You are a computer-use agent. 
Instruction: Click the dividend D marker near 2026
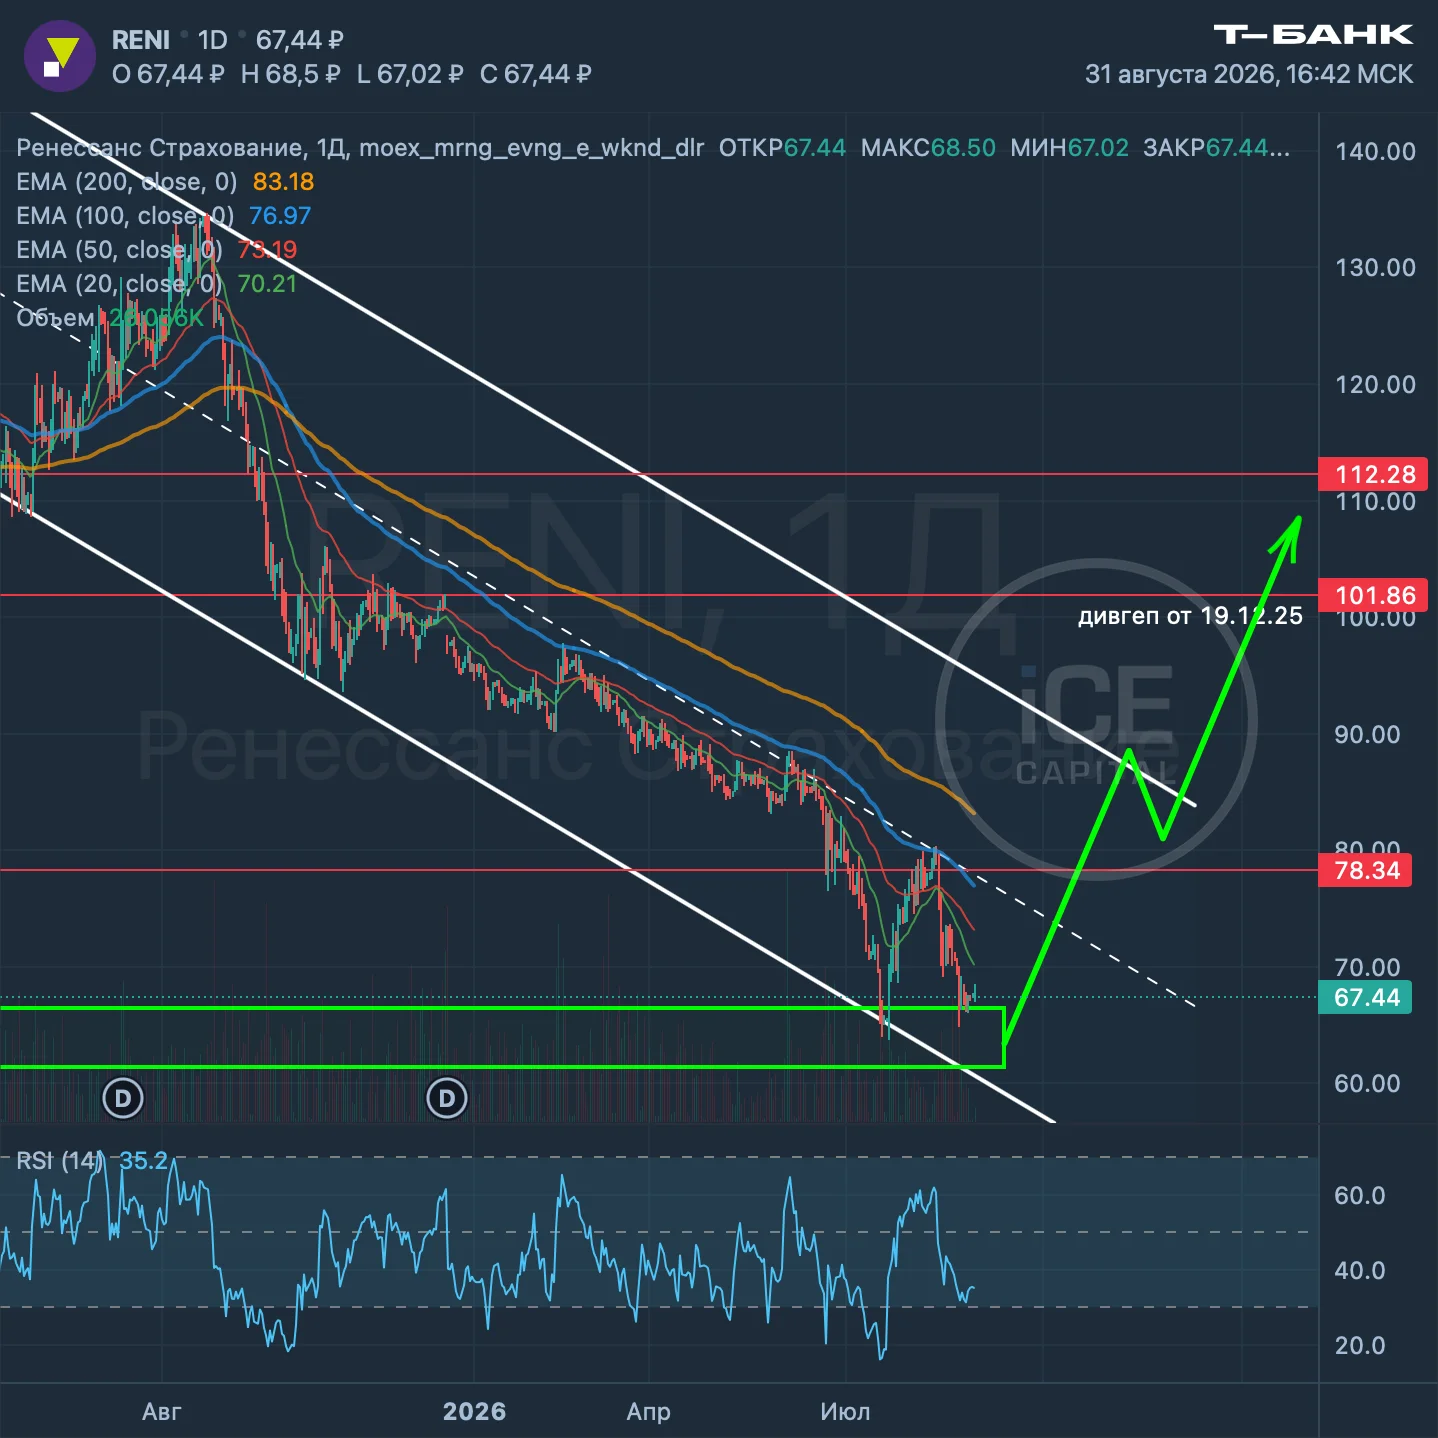[x=447, y=1099]
